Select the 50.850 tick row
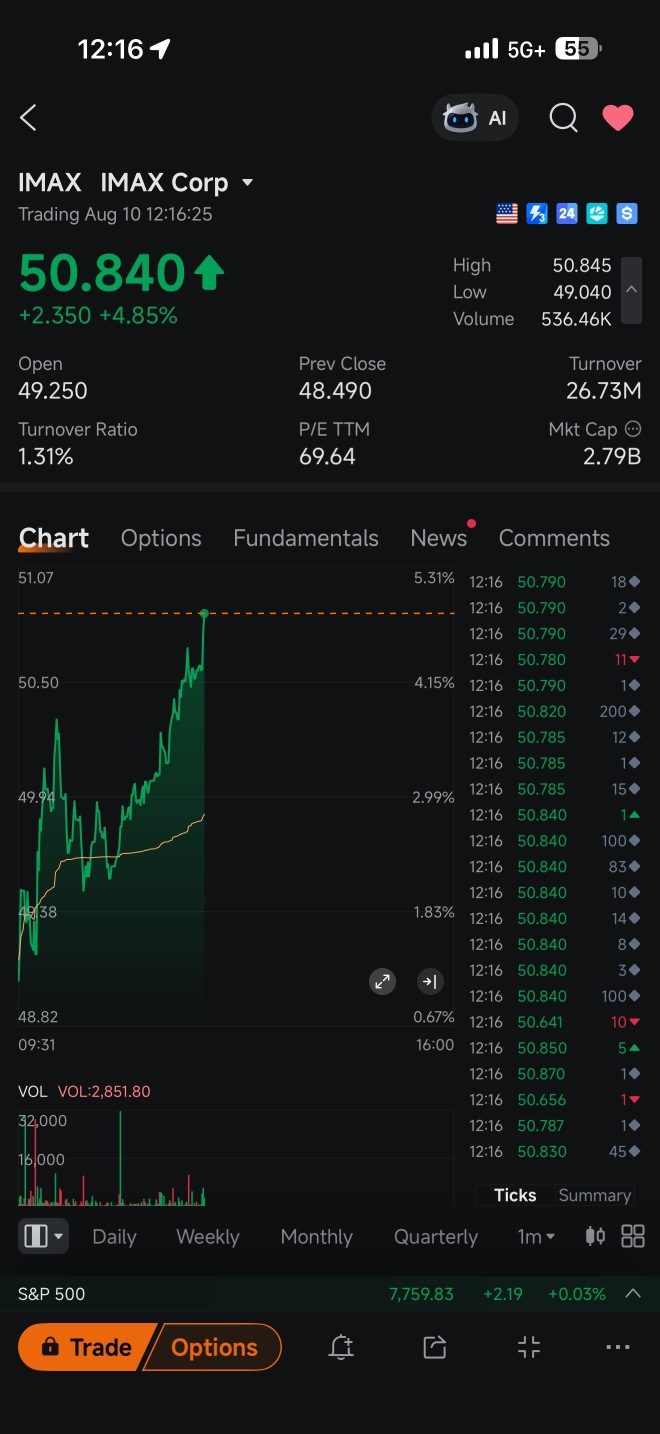The image size is (660, 1434). (x=554, y=1048)
